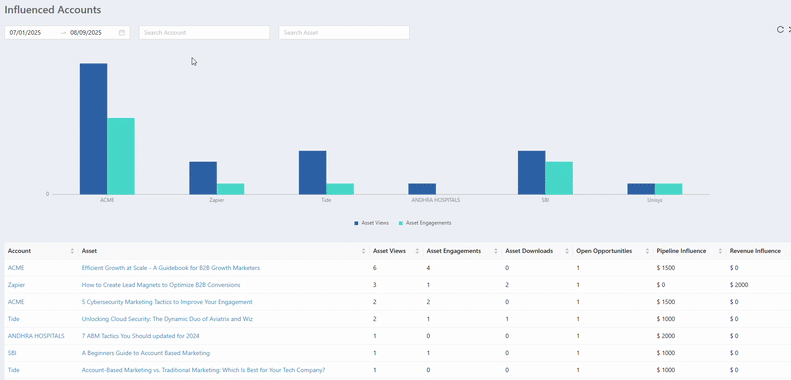The image size is (791, 380).
Task: Open Unlocking Cloud Security asset link
Action: (167, 319)
